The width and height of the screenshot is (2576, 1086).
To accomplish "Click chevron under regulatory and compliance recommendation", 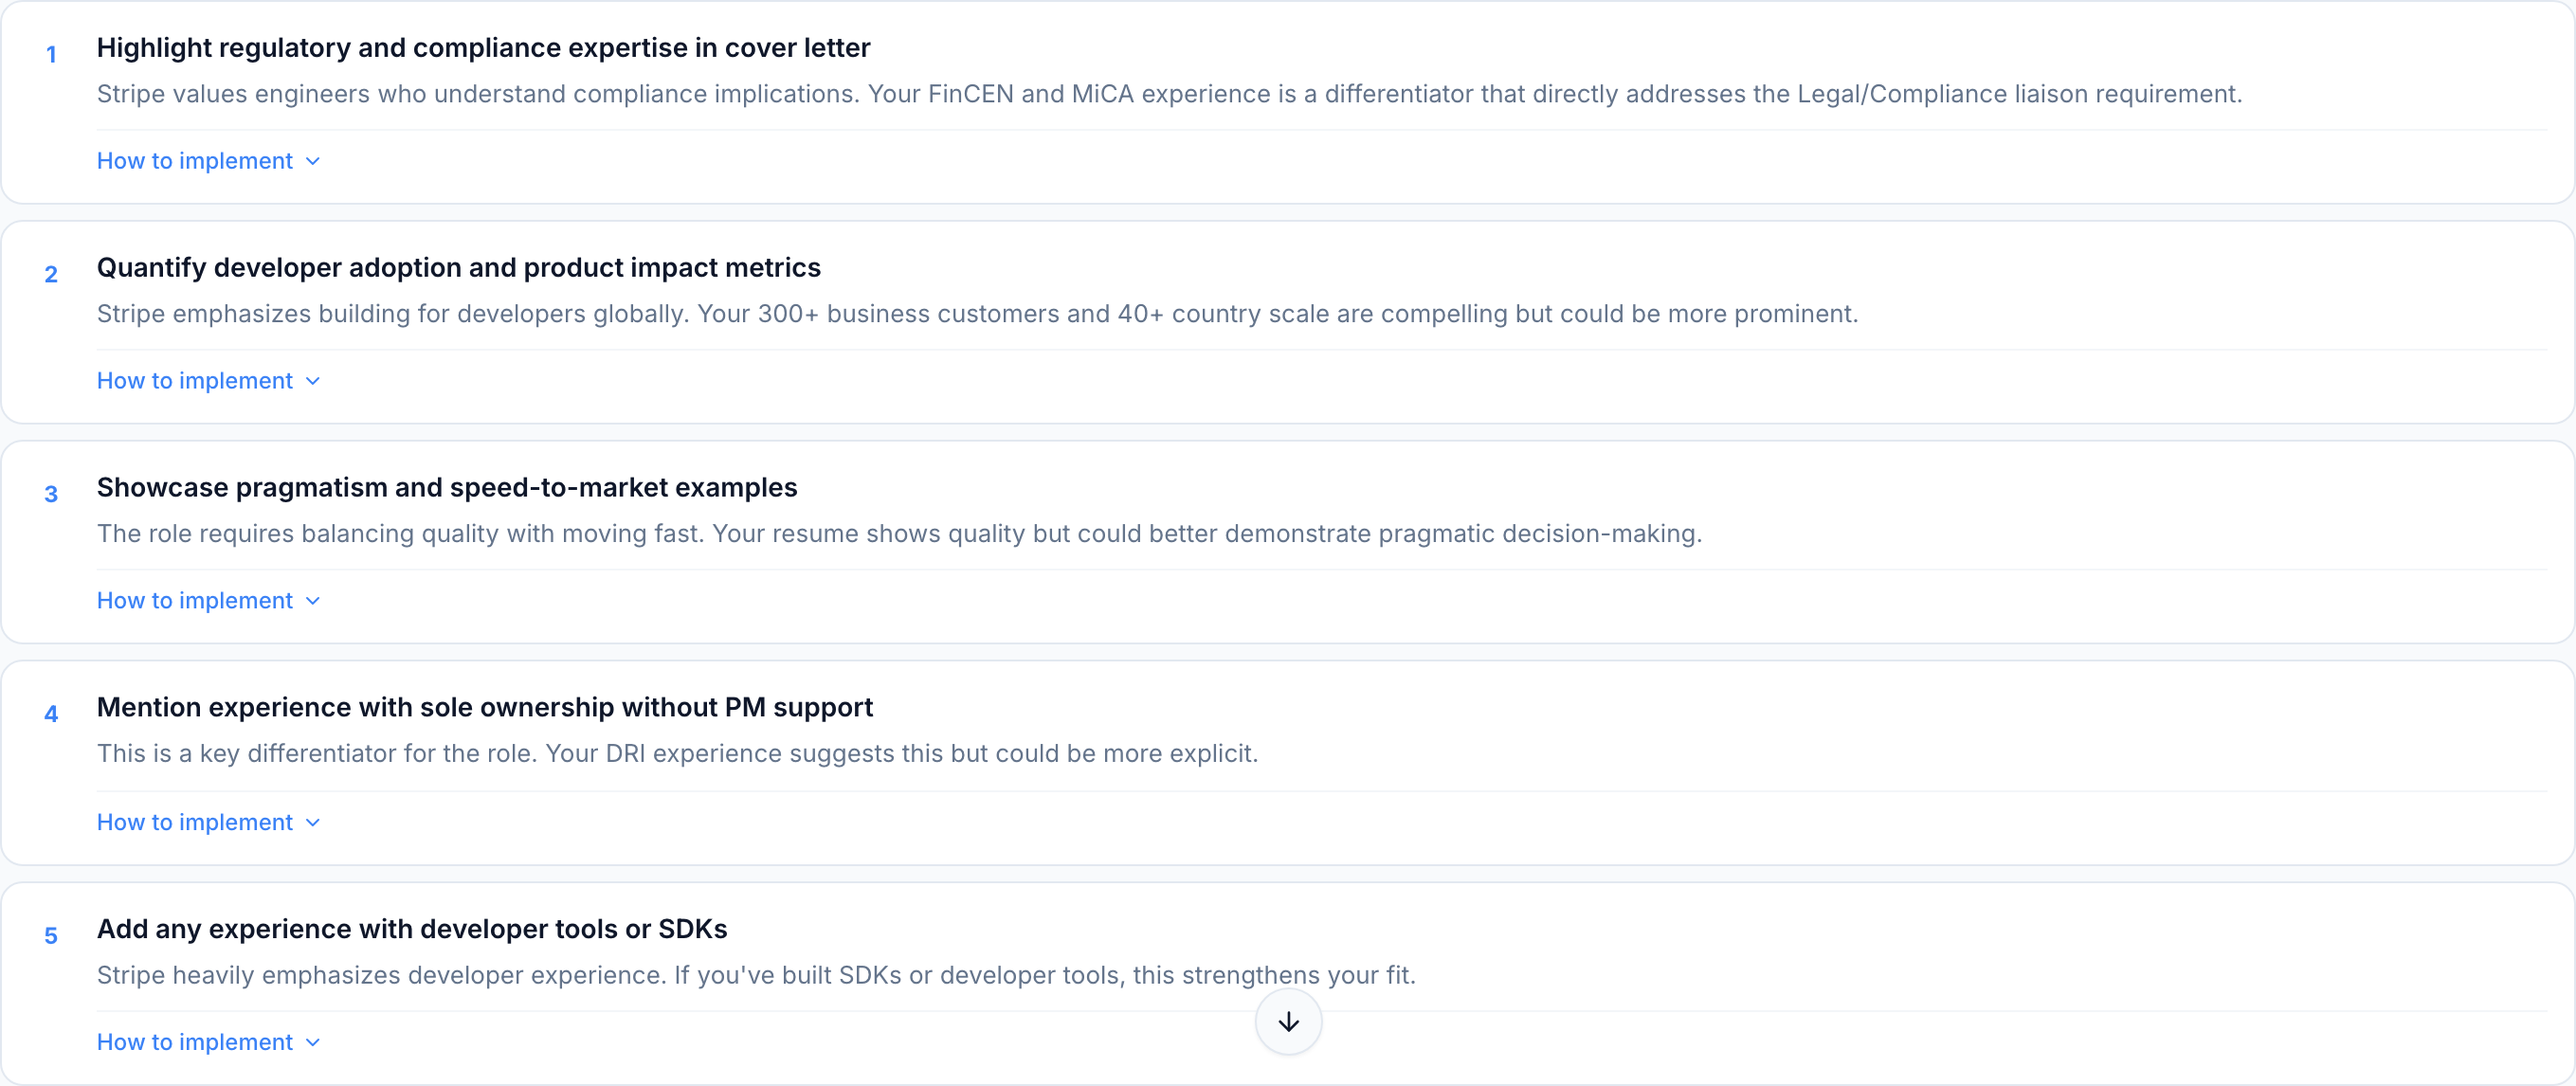I will click(x=313, y=161).
